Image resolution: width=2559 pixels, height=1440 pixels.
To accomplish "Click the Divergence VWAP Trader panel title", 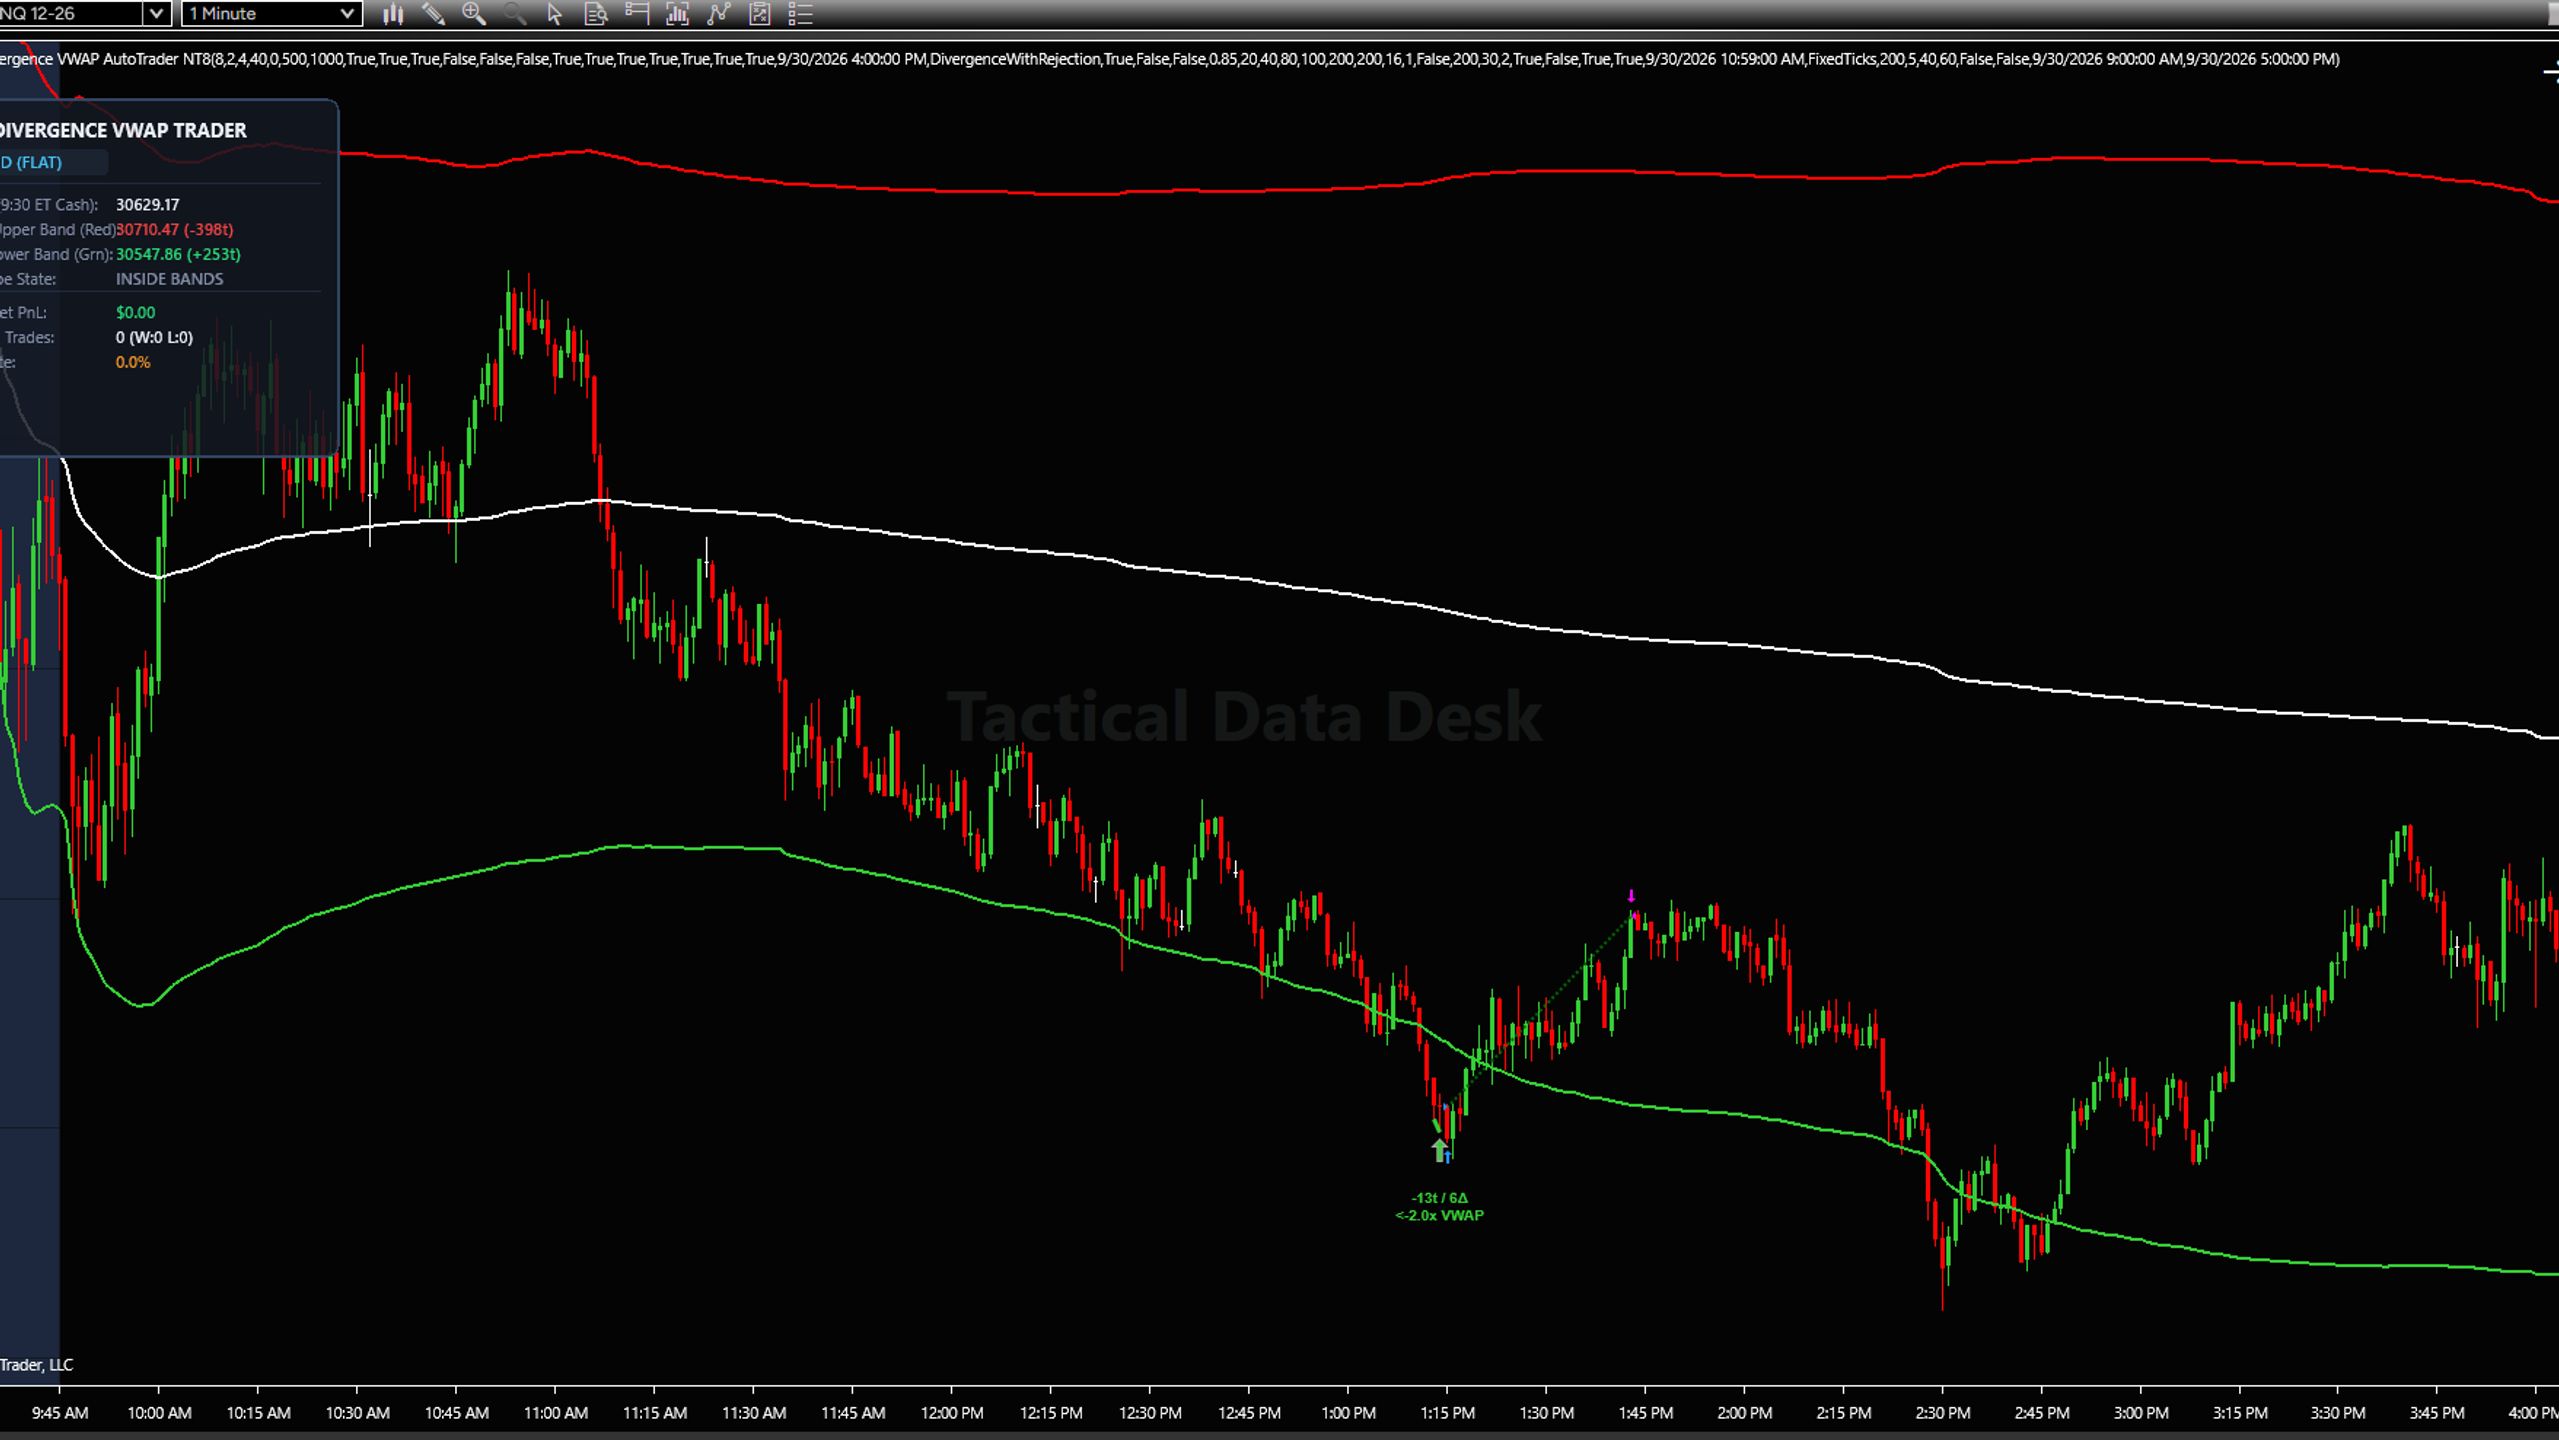I will (122, 130).
